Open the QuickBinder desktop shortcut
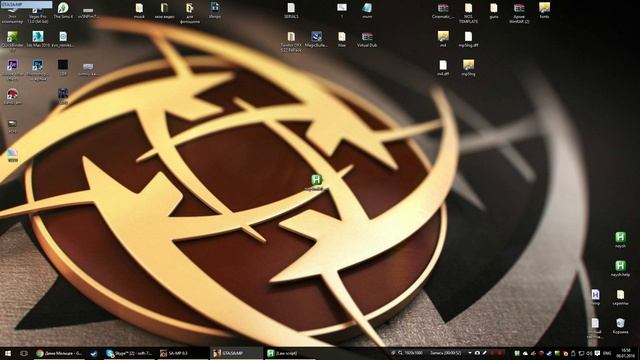 [x=12, y=41]
